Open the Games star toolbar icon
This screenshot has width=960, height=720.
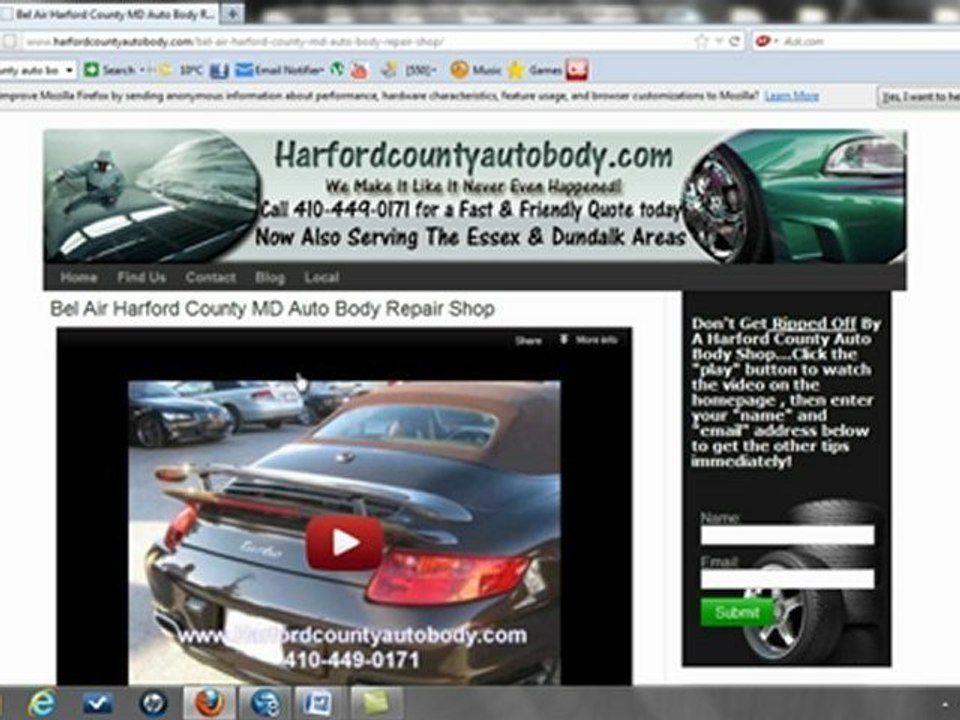(x=516, y=70)
